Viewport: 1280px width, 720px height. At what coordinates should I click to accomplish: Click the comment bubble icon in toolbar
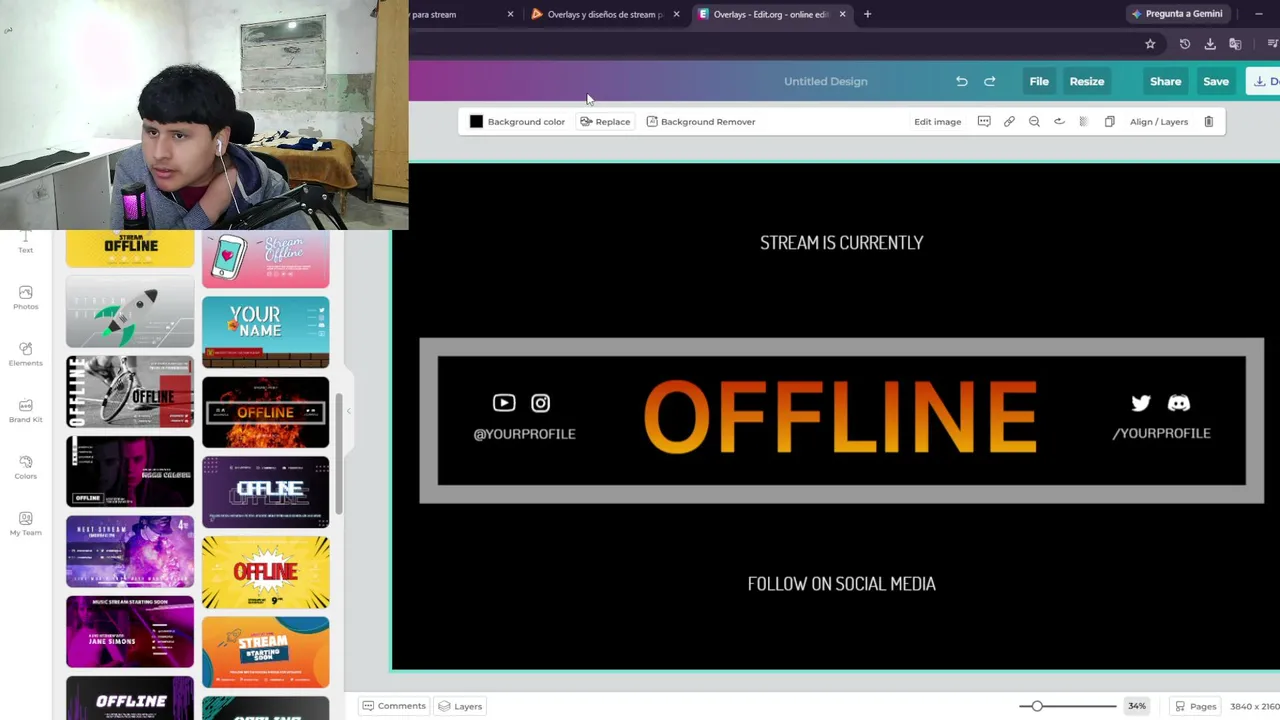[x=984, y=122]
